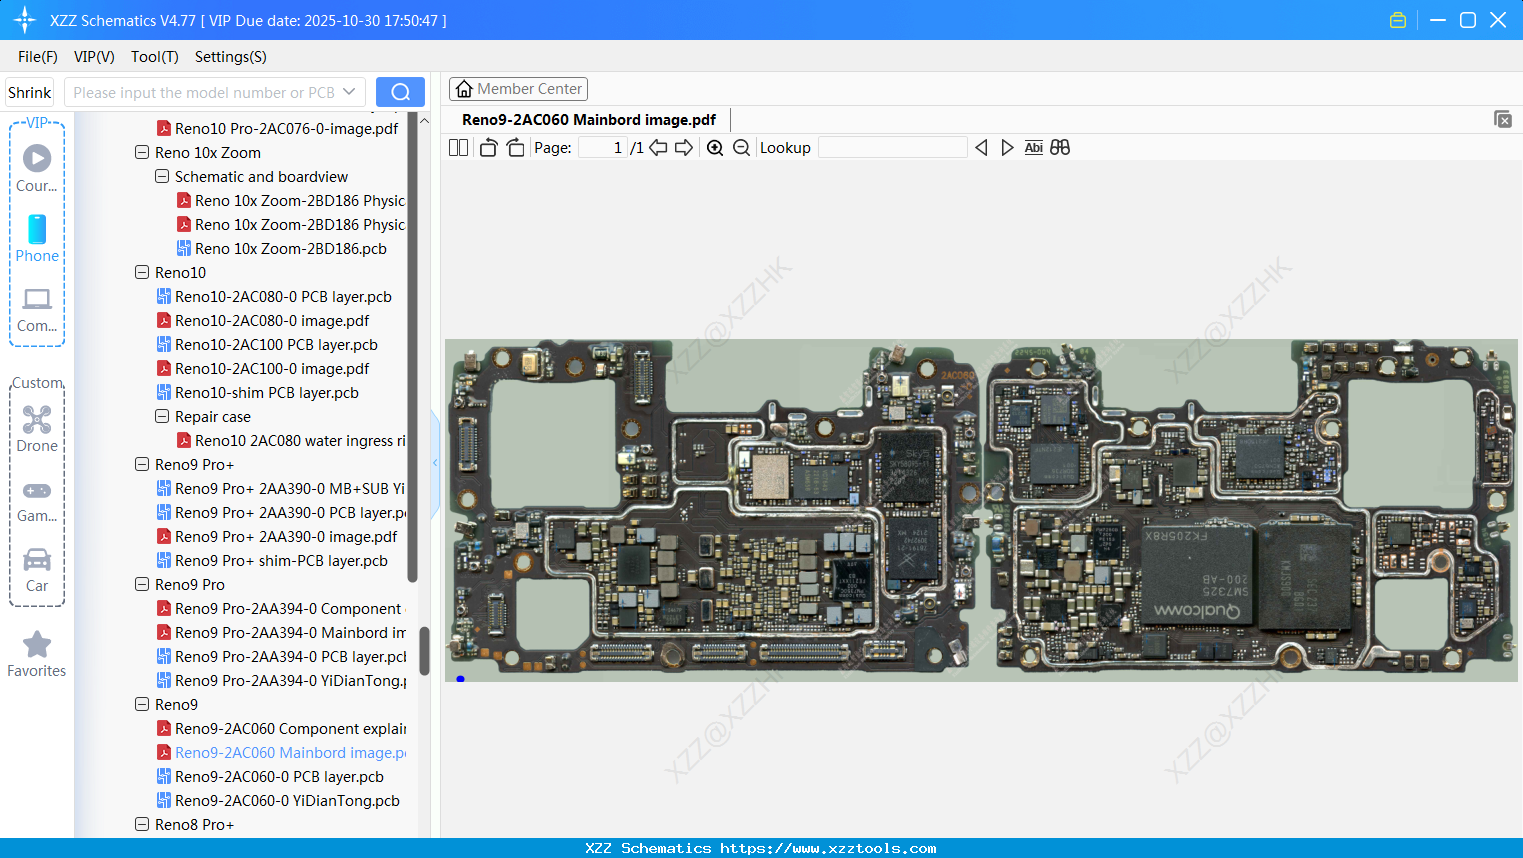Click inside the Lookup text field
1523x858 pixels.
pyautogui.click(x=893, y=147)
